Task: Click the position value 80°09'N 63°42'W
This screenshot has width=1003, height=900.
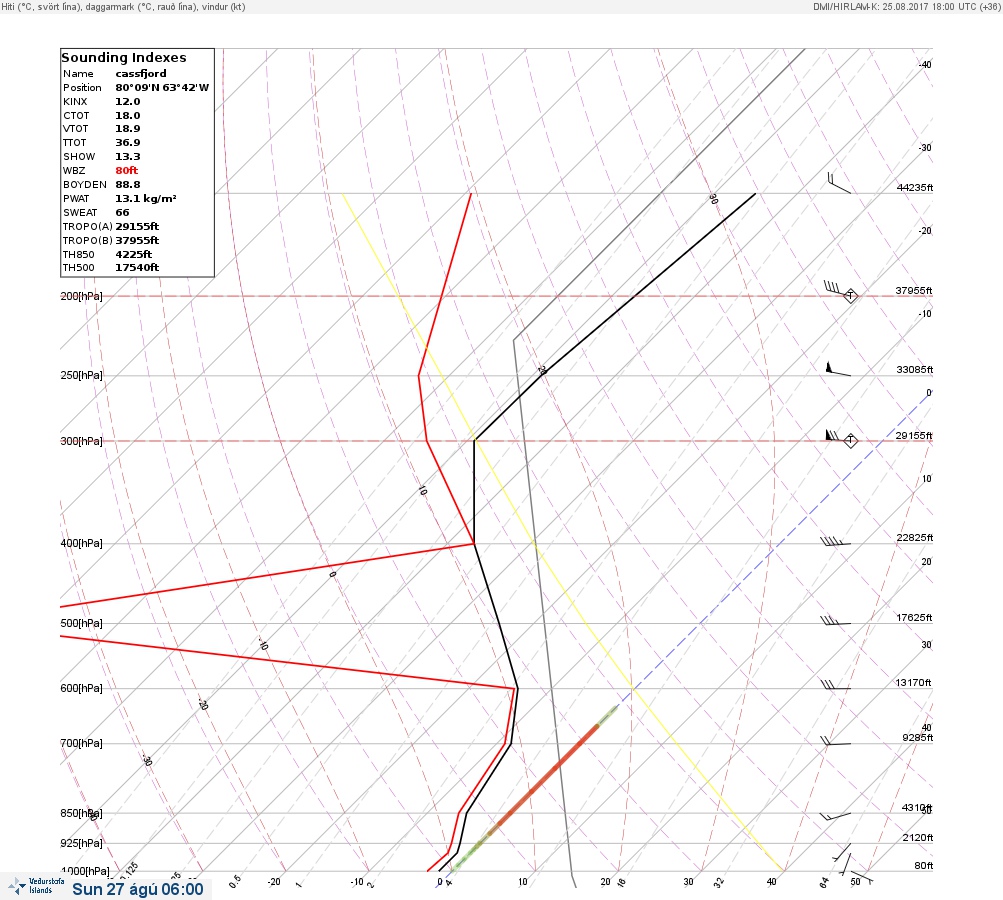Action: coord(162,88)
